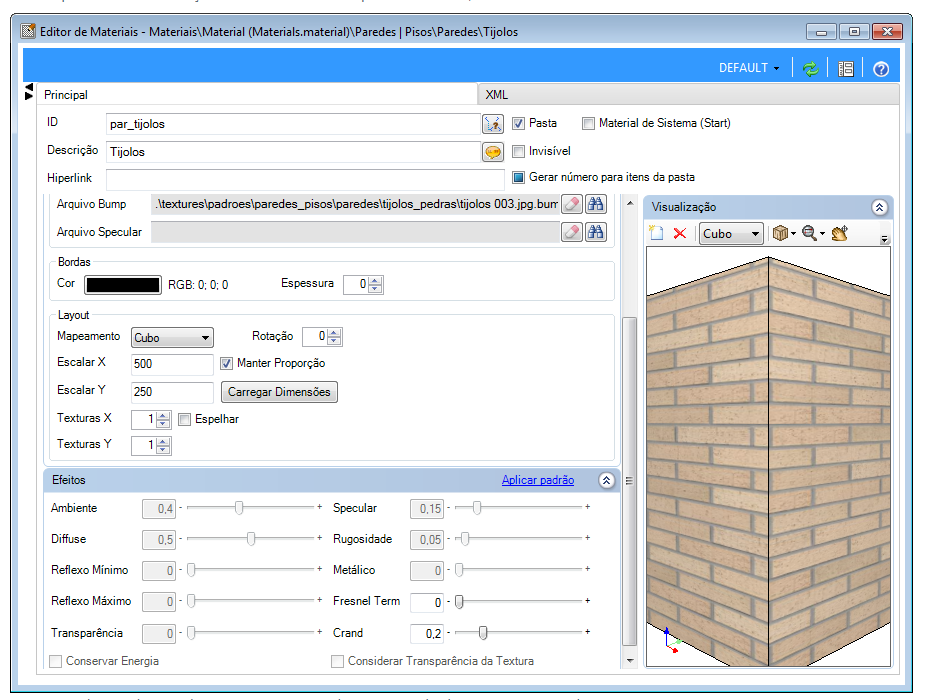Click the ID lookup icon beside par_tijolos
Image resolution: width=930 pixels, height=700 pixels.
pos(493,123)
